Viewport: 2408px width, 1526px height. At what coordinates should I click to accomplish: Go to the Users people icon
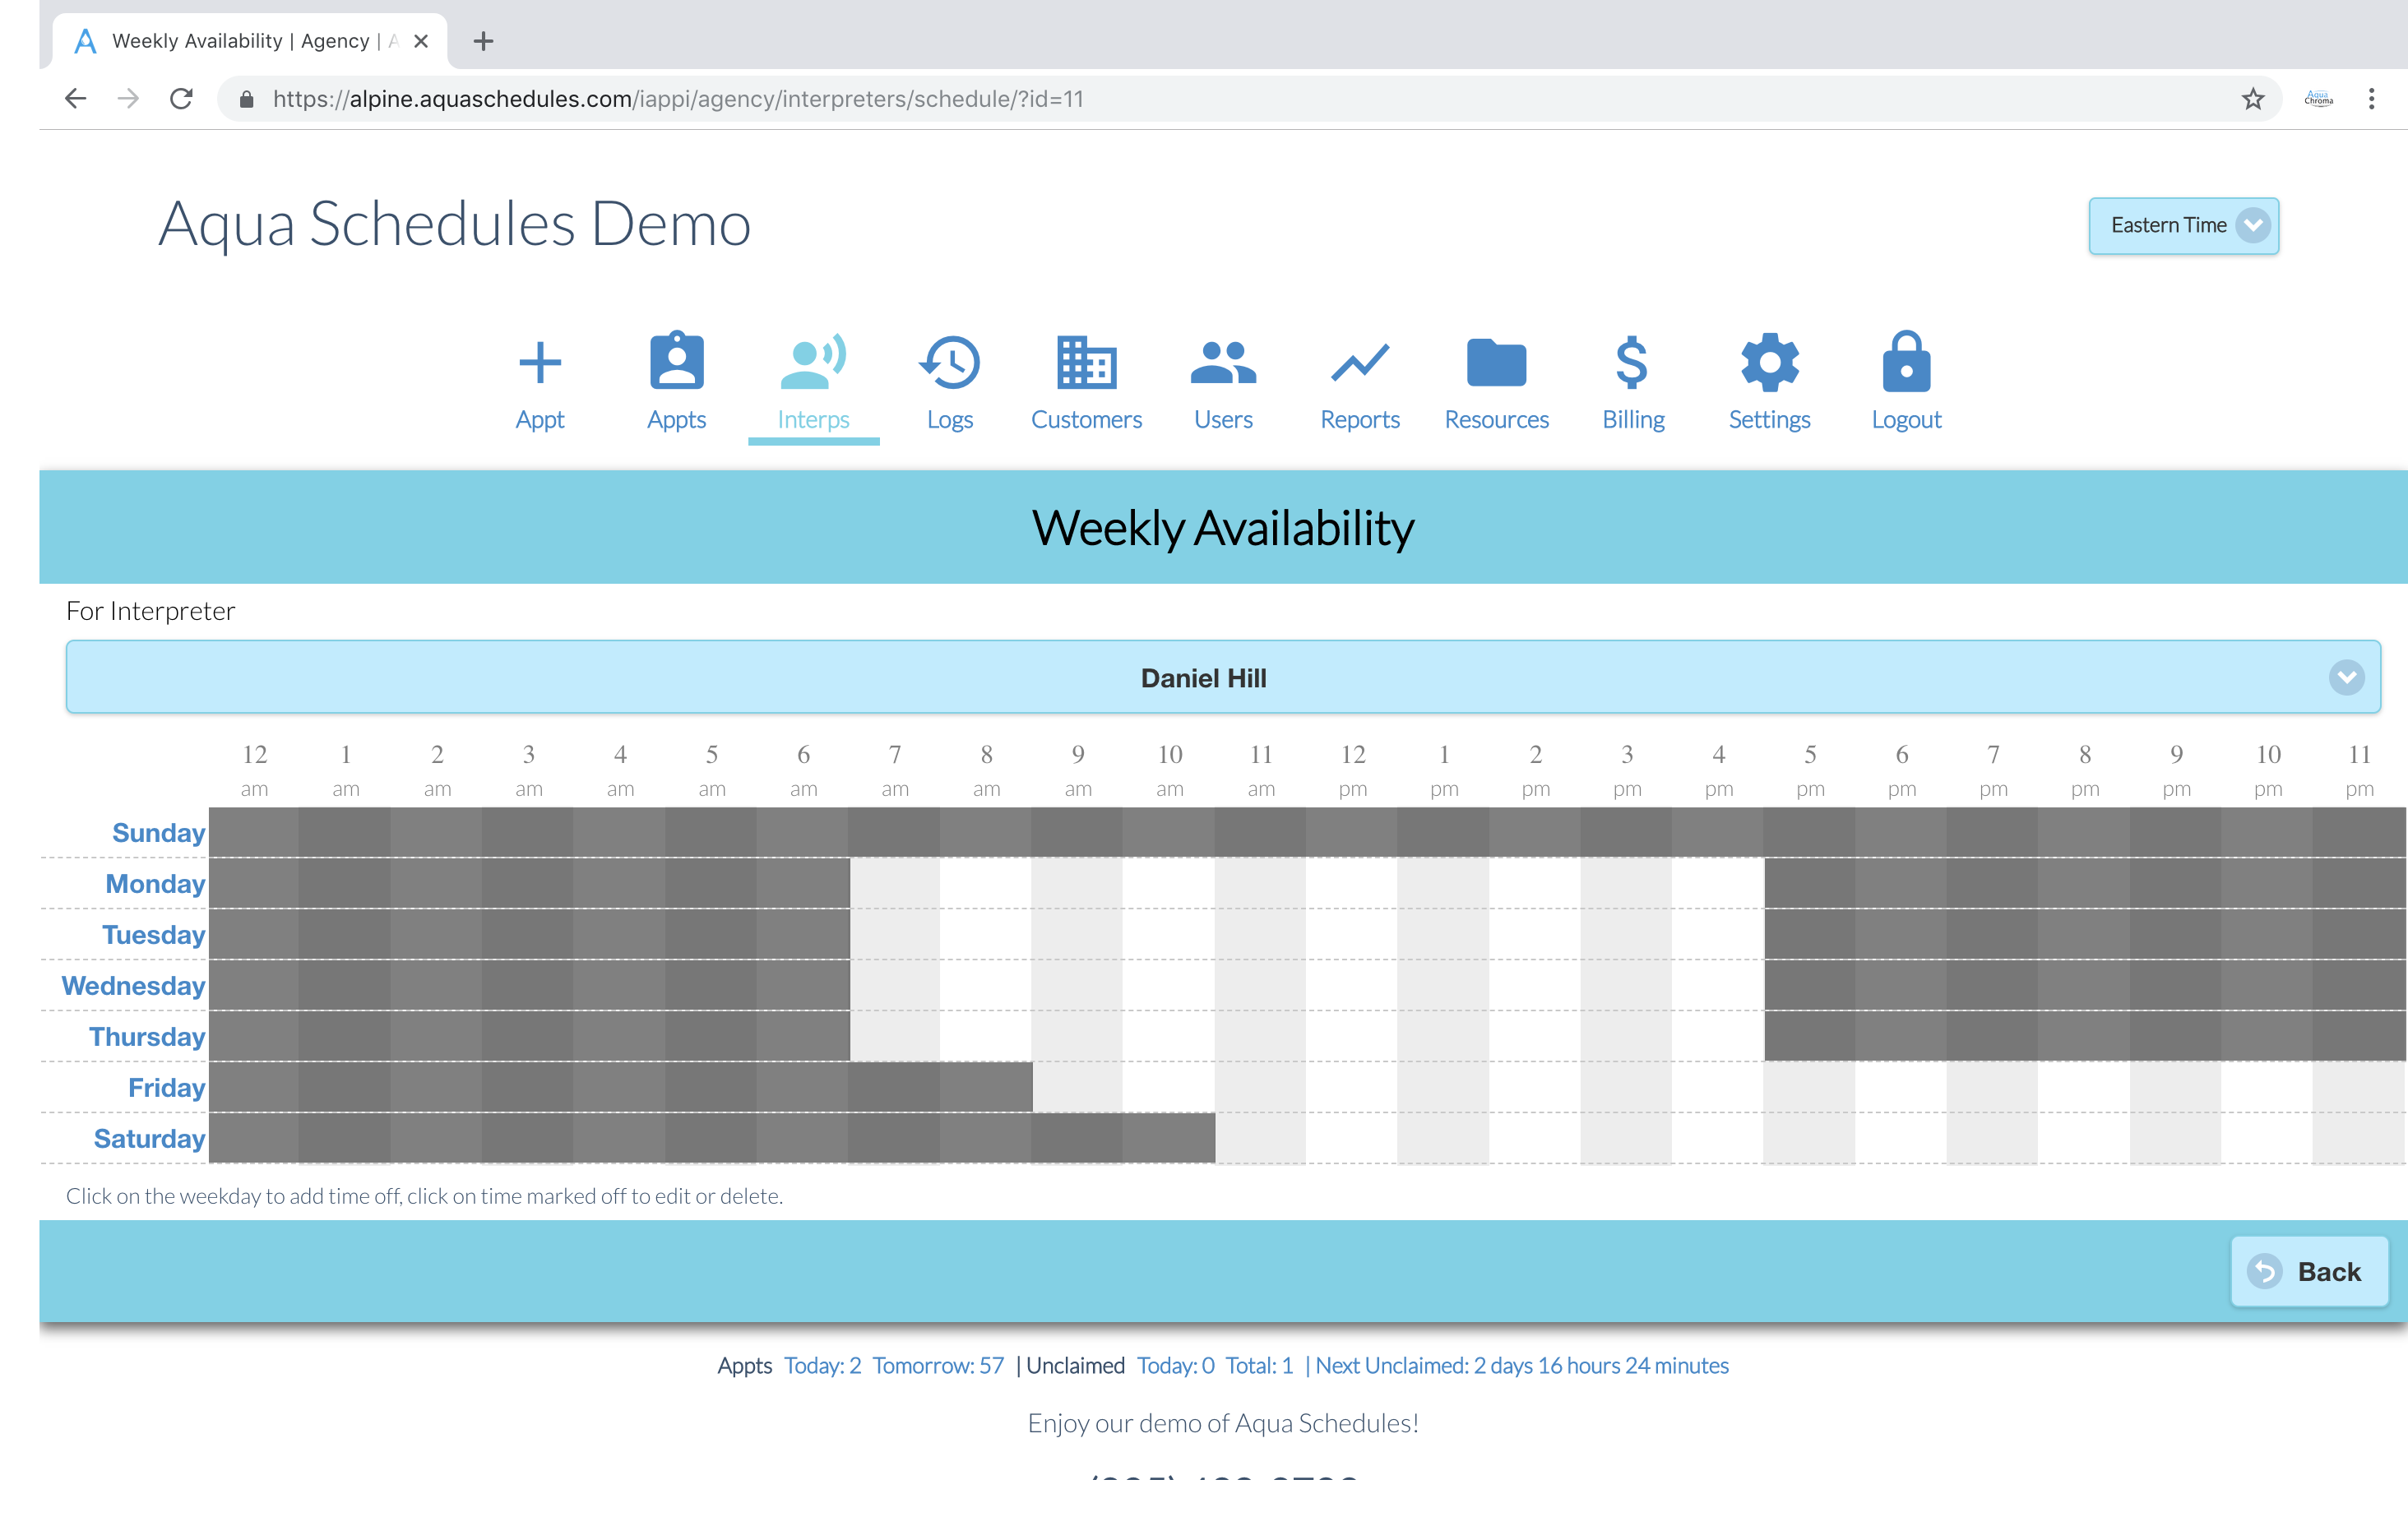click(x=1223, y=362)
